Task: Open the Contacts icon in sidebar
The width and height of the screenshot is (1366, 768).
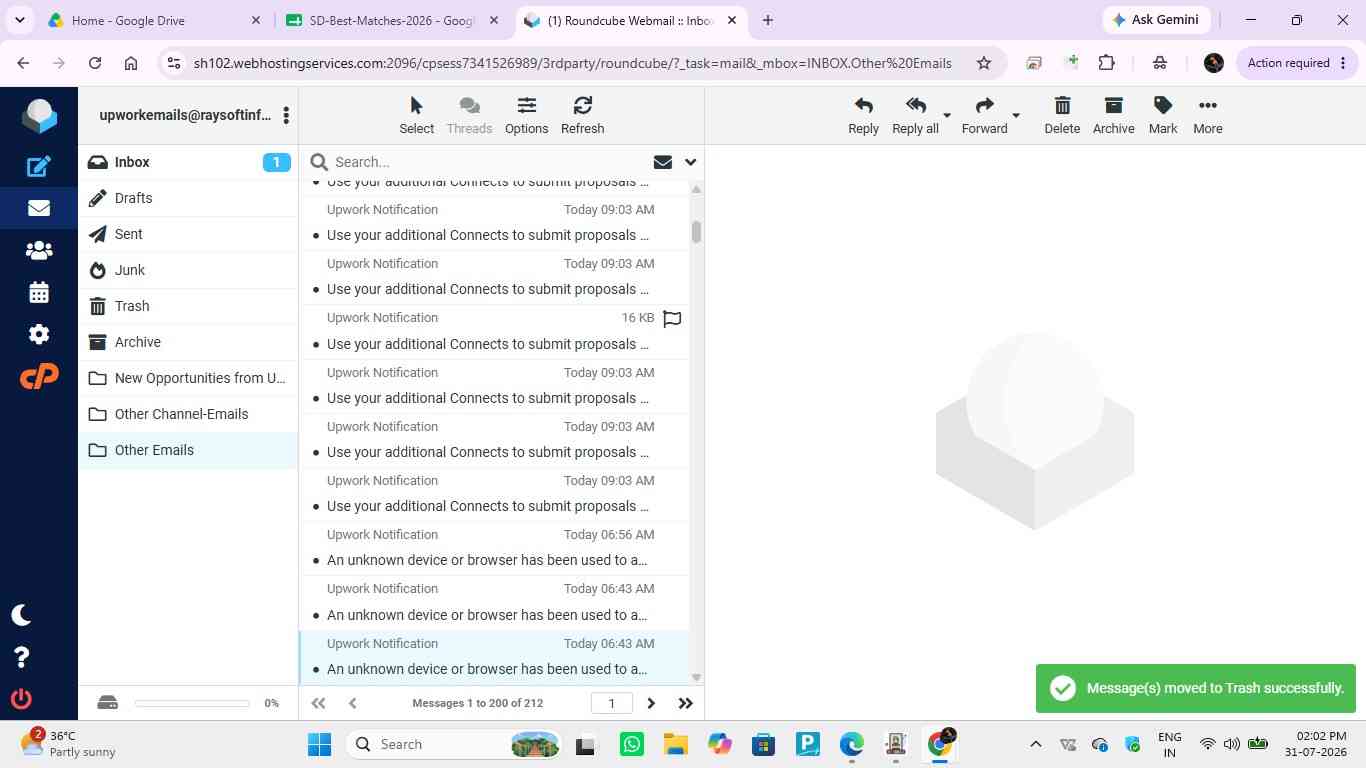Action: (39, 250)
